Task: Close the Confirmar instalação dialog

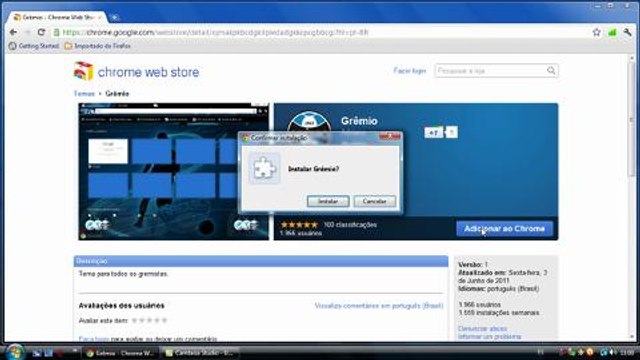Action: tap(390, 137)
